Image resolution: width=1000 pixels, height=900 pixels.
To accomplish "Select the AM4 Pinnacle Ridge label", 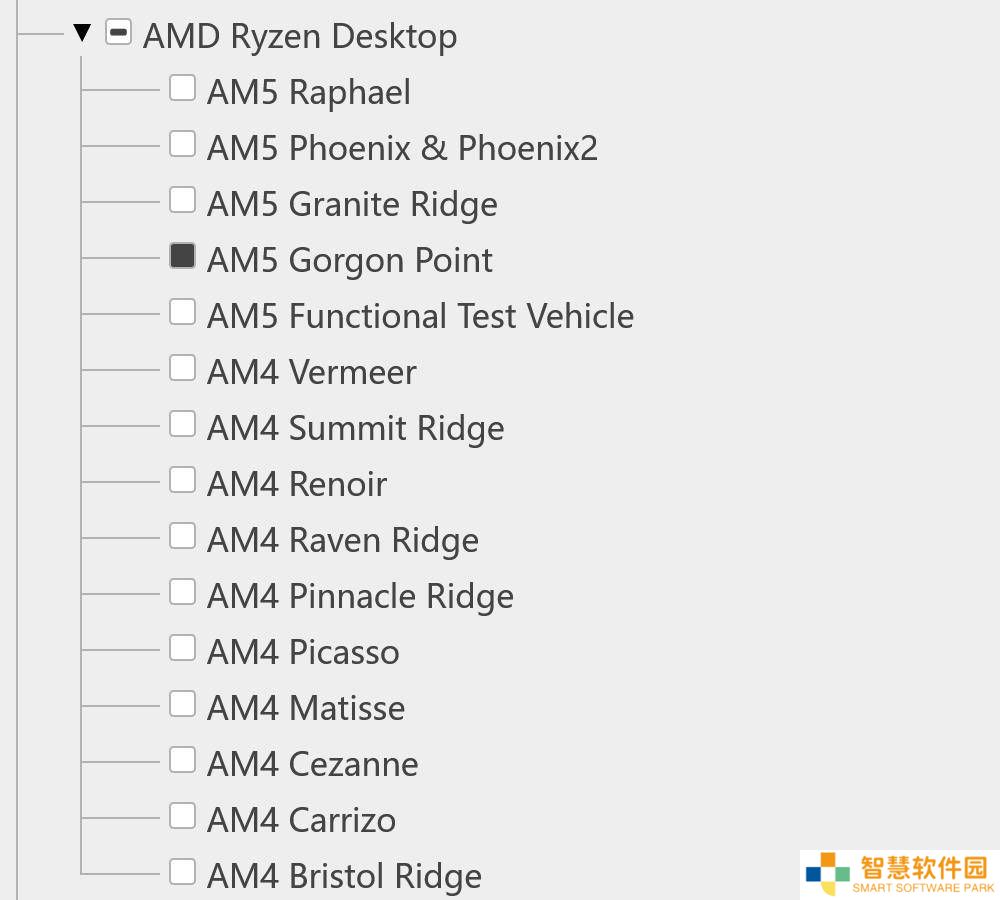I will [360, 597].
